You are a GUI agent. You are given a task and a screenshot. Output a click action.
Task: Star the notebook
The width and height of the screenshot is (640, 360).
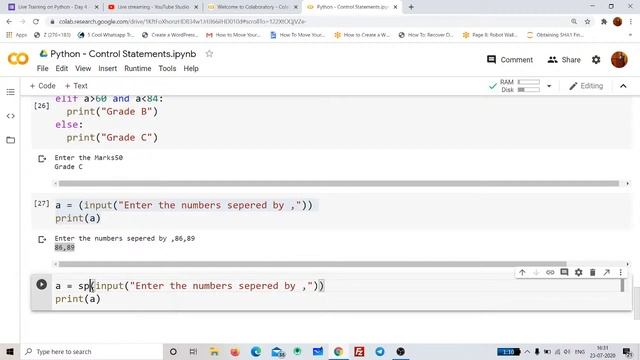click(x=209, y=54)
